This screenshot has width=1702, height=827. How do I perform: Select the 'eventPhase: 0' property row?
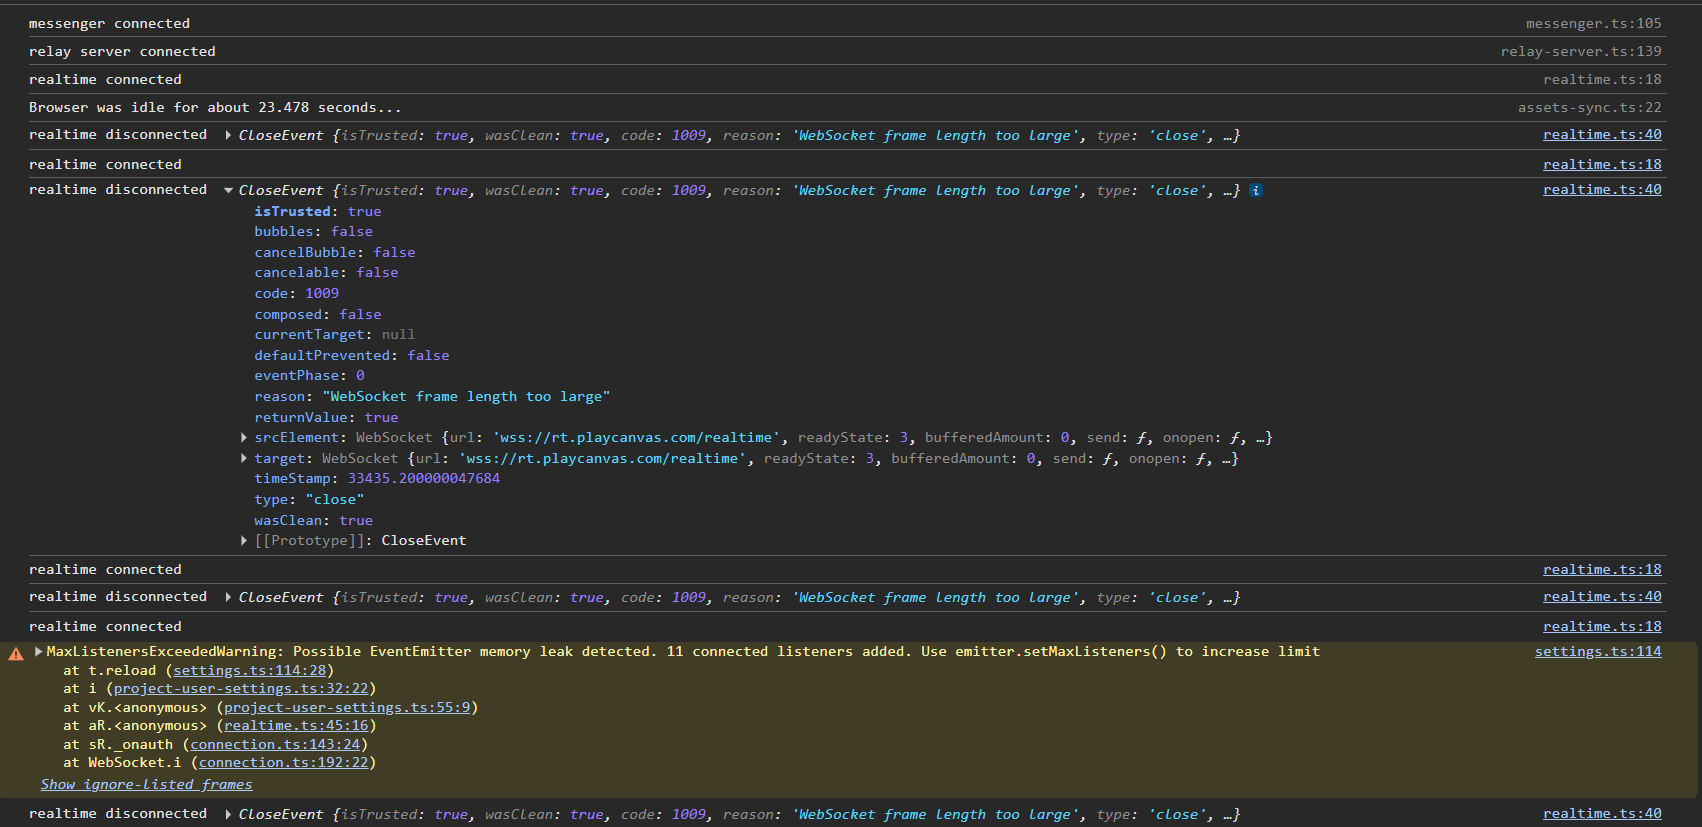309,375
